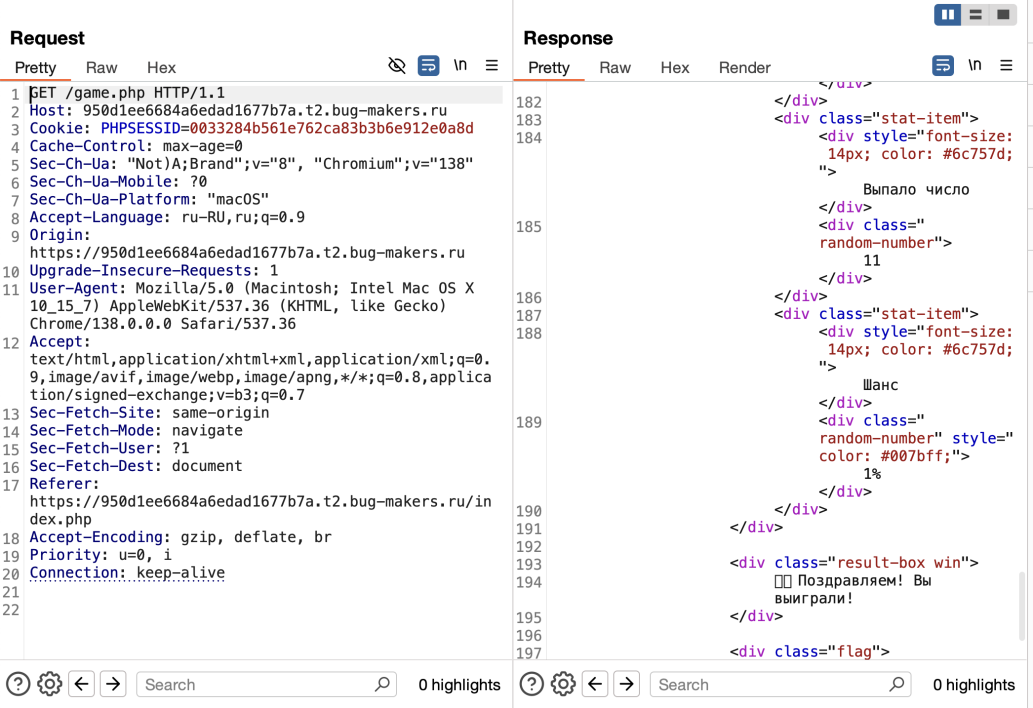The height and width of the screenshot is (708, 1033).
Task: Open the Response panel options menu
Action: pos(1006,65)
